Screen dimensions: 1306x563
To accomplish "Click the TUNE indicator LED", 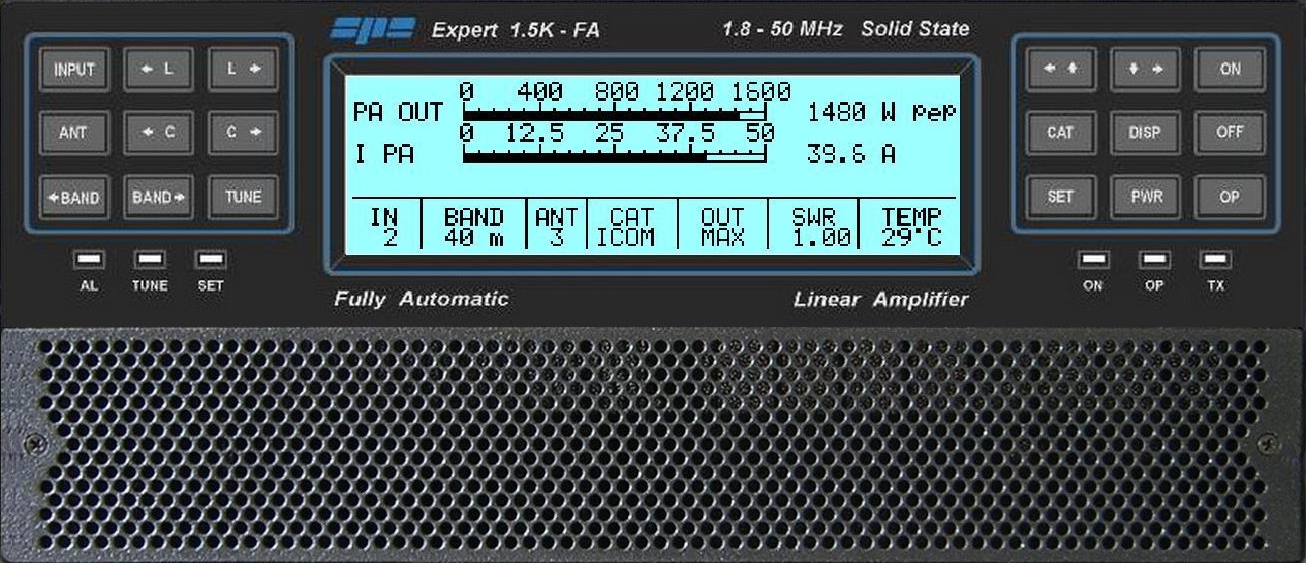I will (x=150, y=260).
